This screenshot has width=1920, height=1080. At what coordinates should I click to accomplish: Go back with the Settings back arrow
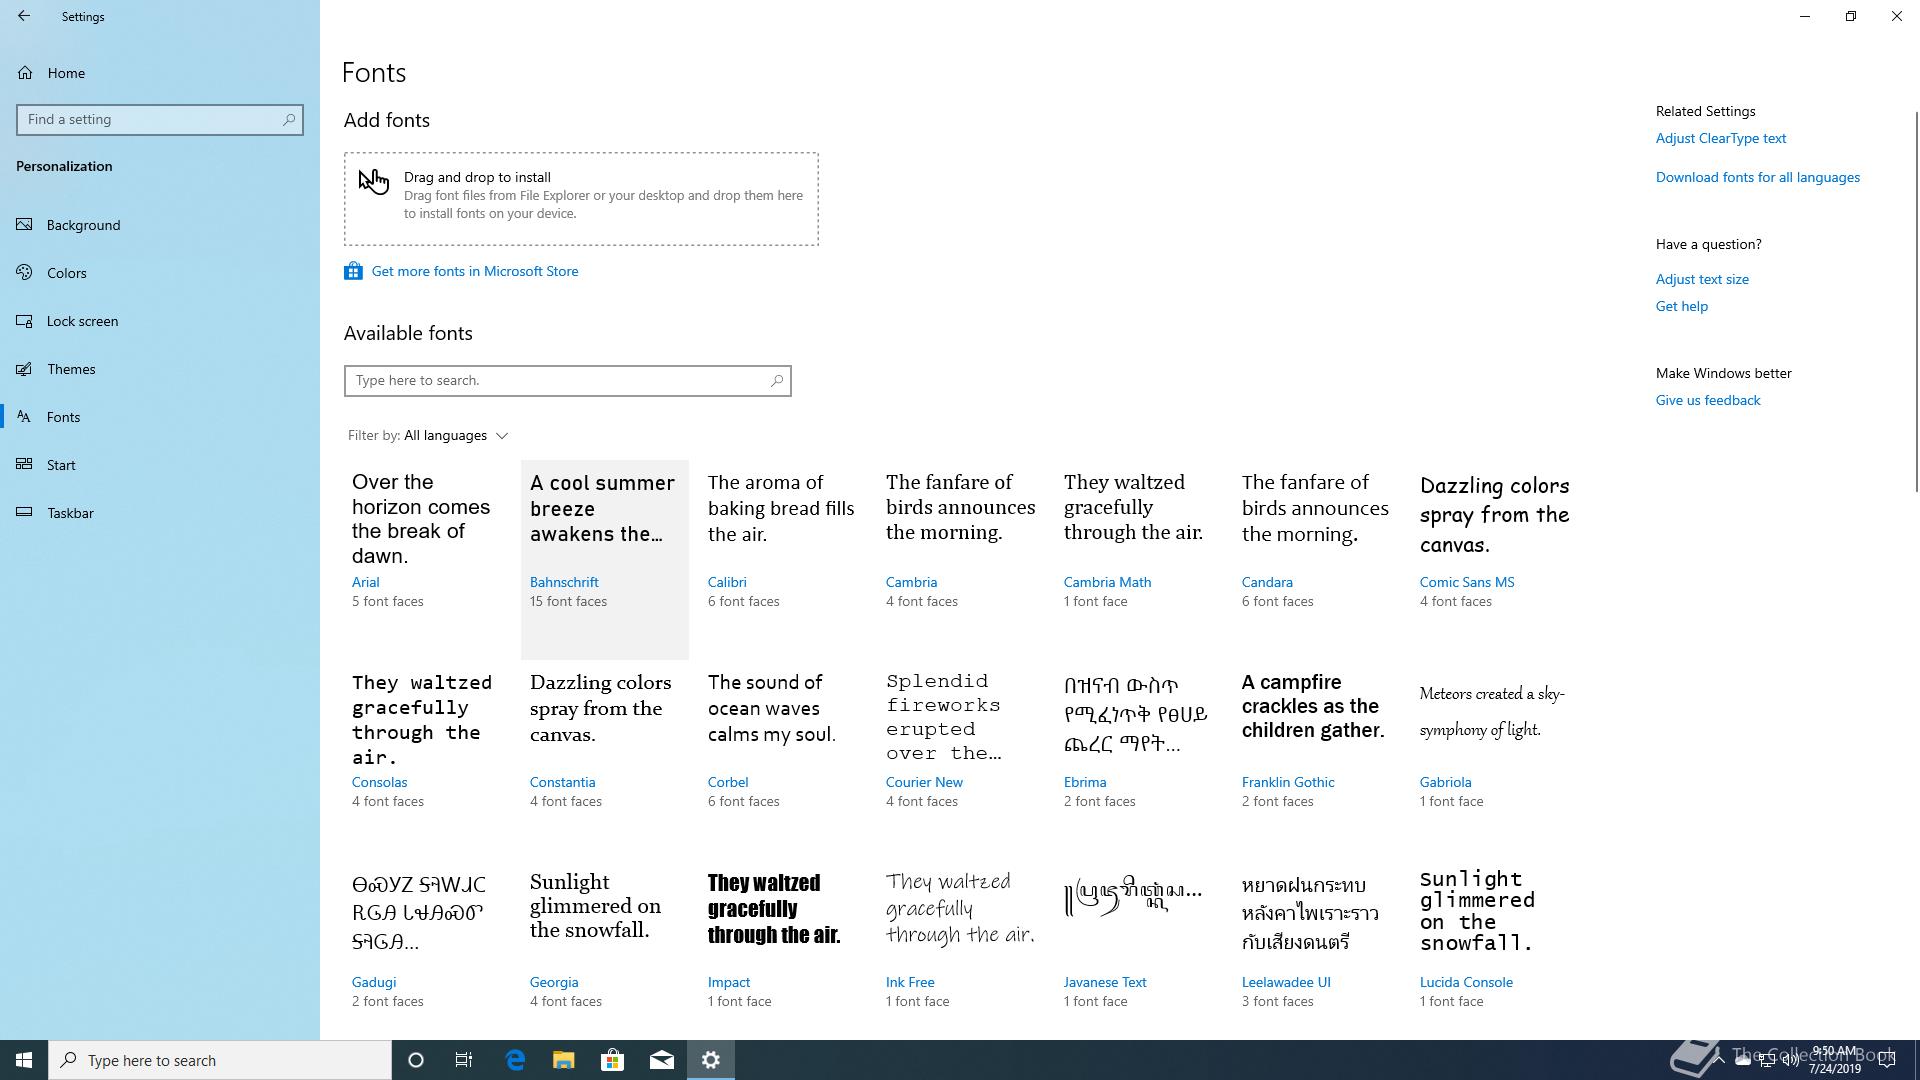(x=24, y=16)
